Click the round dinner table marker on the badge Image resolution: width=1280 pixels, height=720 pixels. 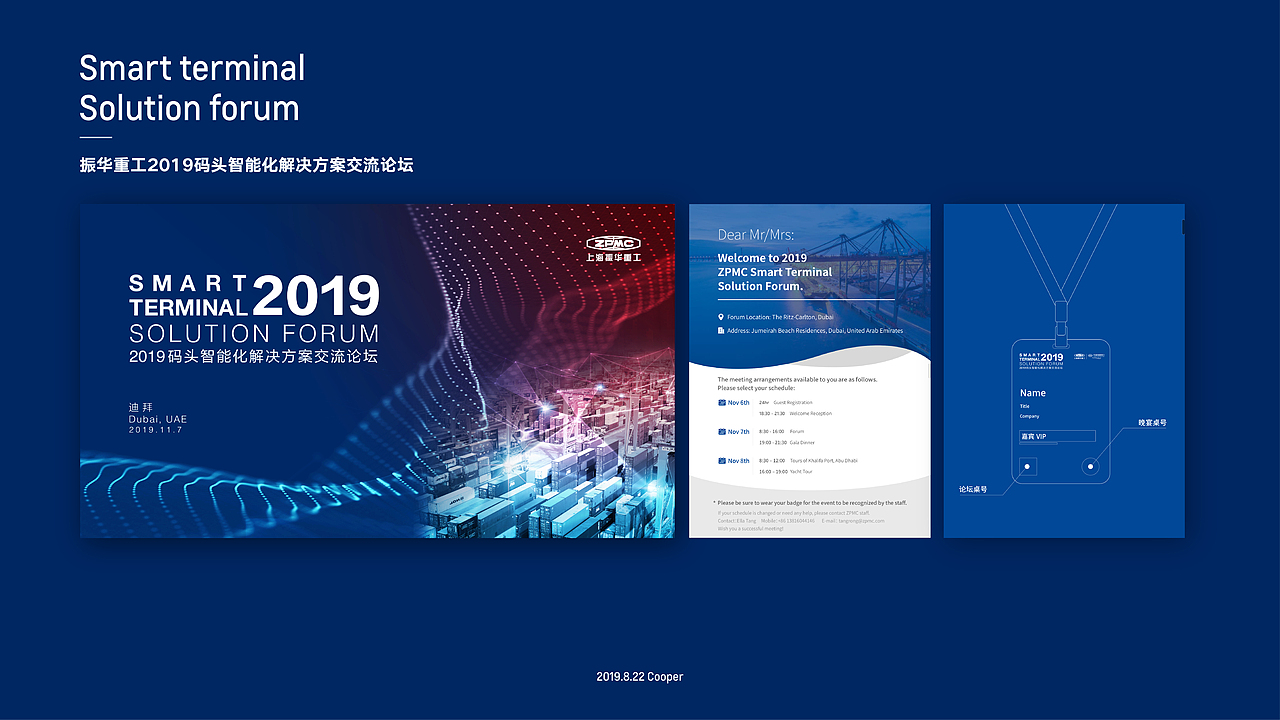[1091, 466]
